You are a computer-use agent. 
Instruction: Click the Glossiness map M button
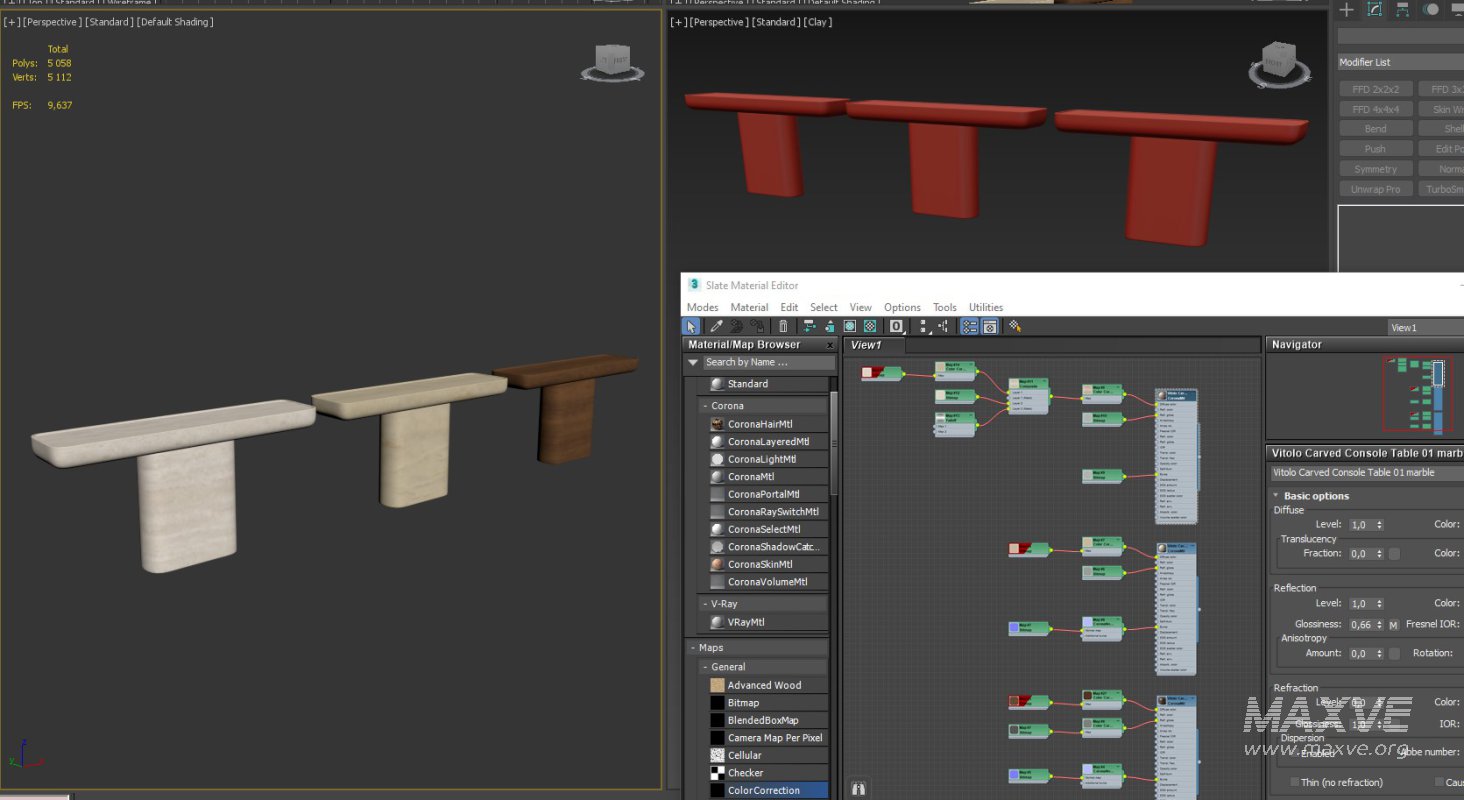coord(1393,625)
